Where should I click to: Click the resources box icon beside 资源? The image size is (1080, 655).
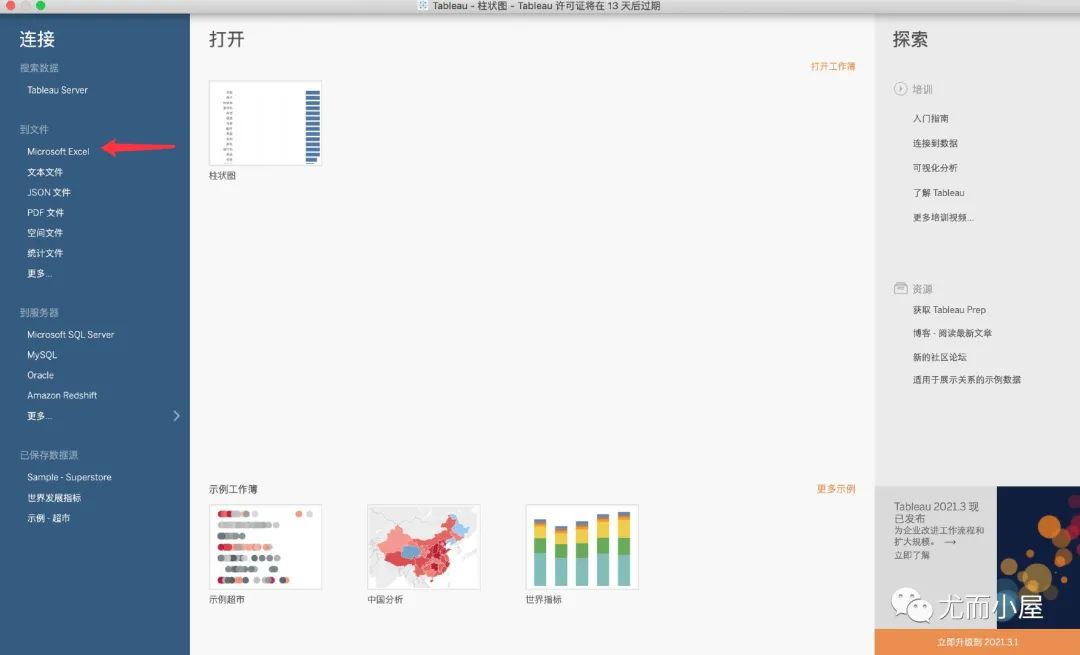pos(900,289)
